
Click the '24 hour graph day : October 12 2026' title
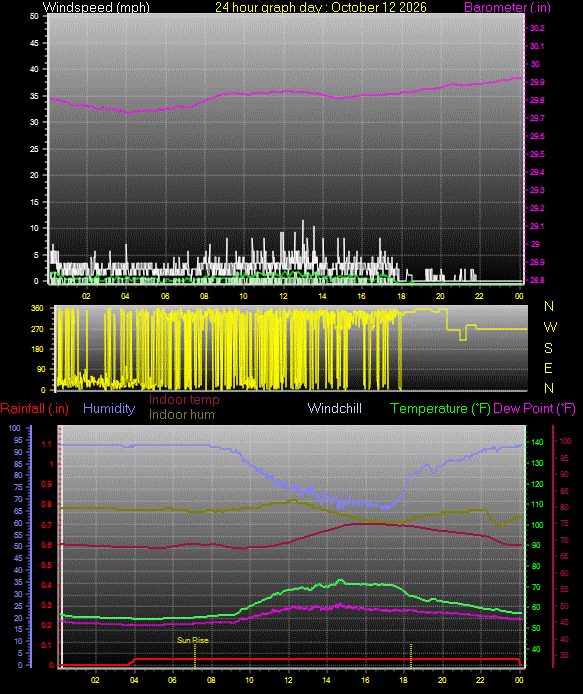321,7
